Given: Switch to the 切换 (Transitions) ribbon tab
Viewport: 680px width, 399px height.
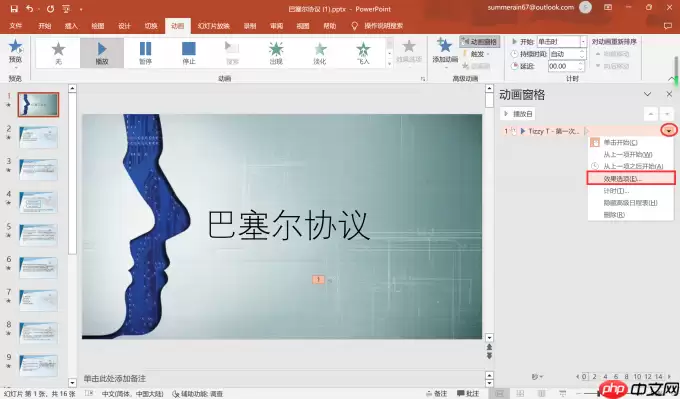Looking at the screenshot, I should pos(151,26).
